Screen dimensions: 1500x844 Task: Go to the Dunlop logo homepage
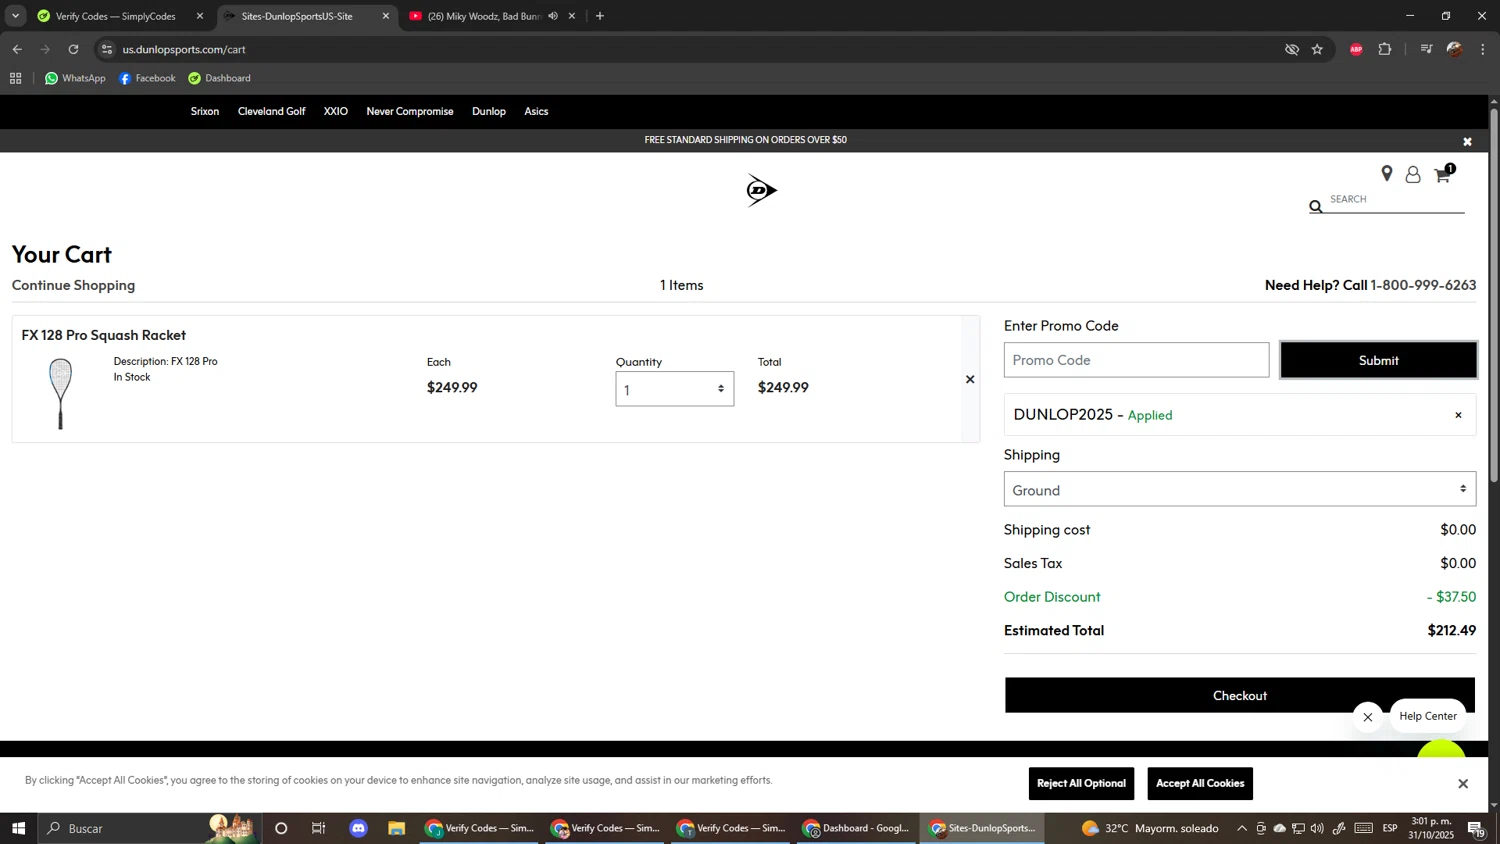761,190
